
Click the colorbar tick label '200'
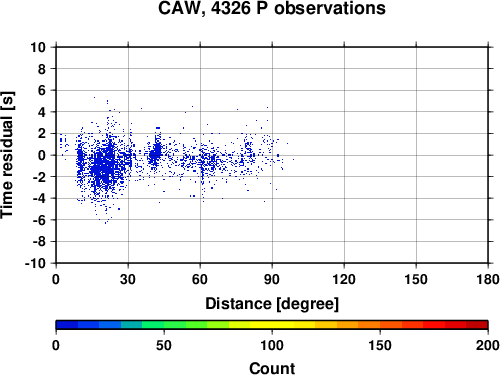point(488,345)
